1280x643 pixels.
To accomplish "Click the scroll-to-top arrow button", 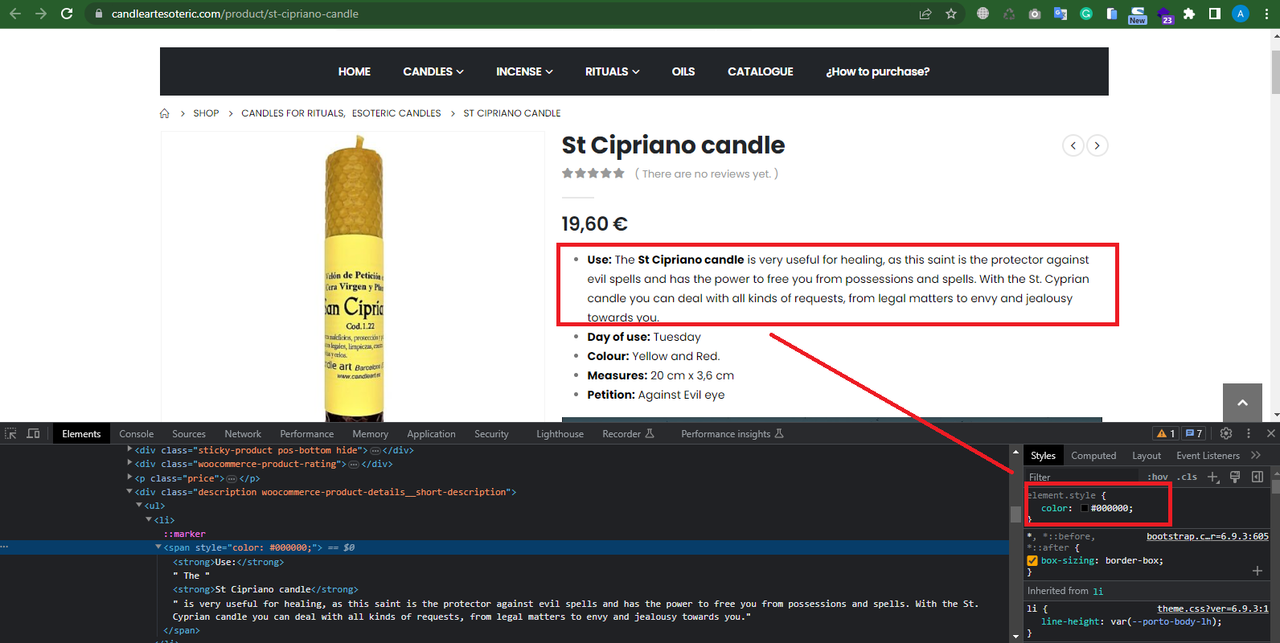I will click(x=1242, y=403).
